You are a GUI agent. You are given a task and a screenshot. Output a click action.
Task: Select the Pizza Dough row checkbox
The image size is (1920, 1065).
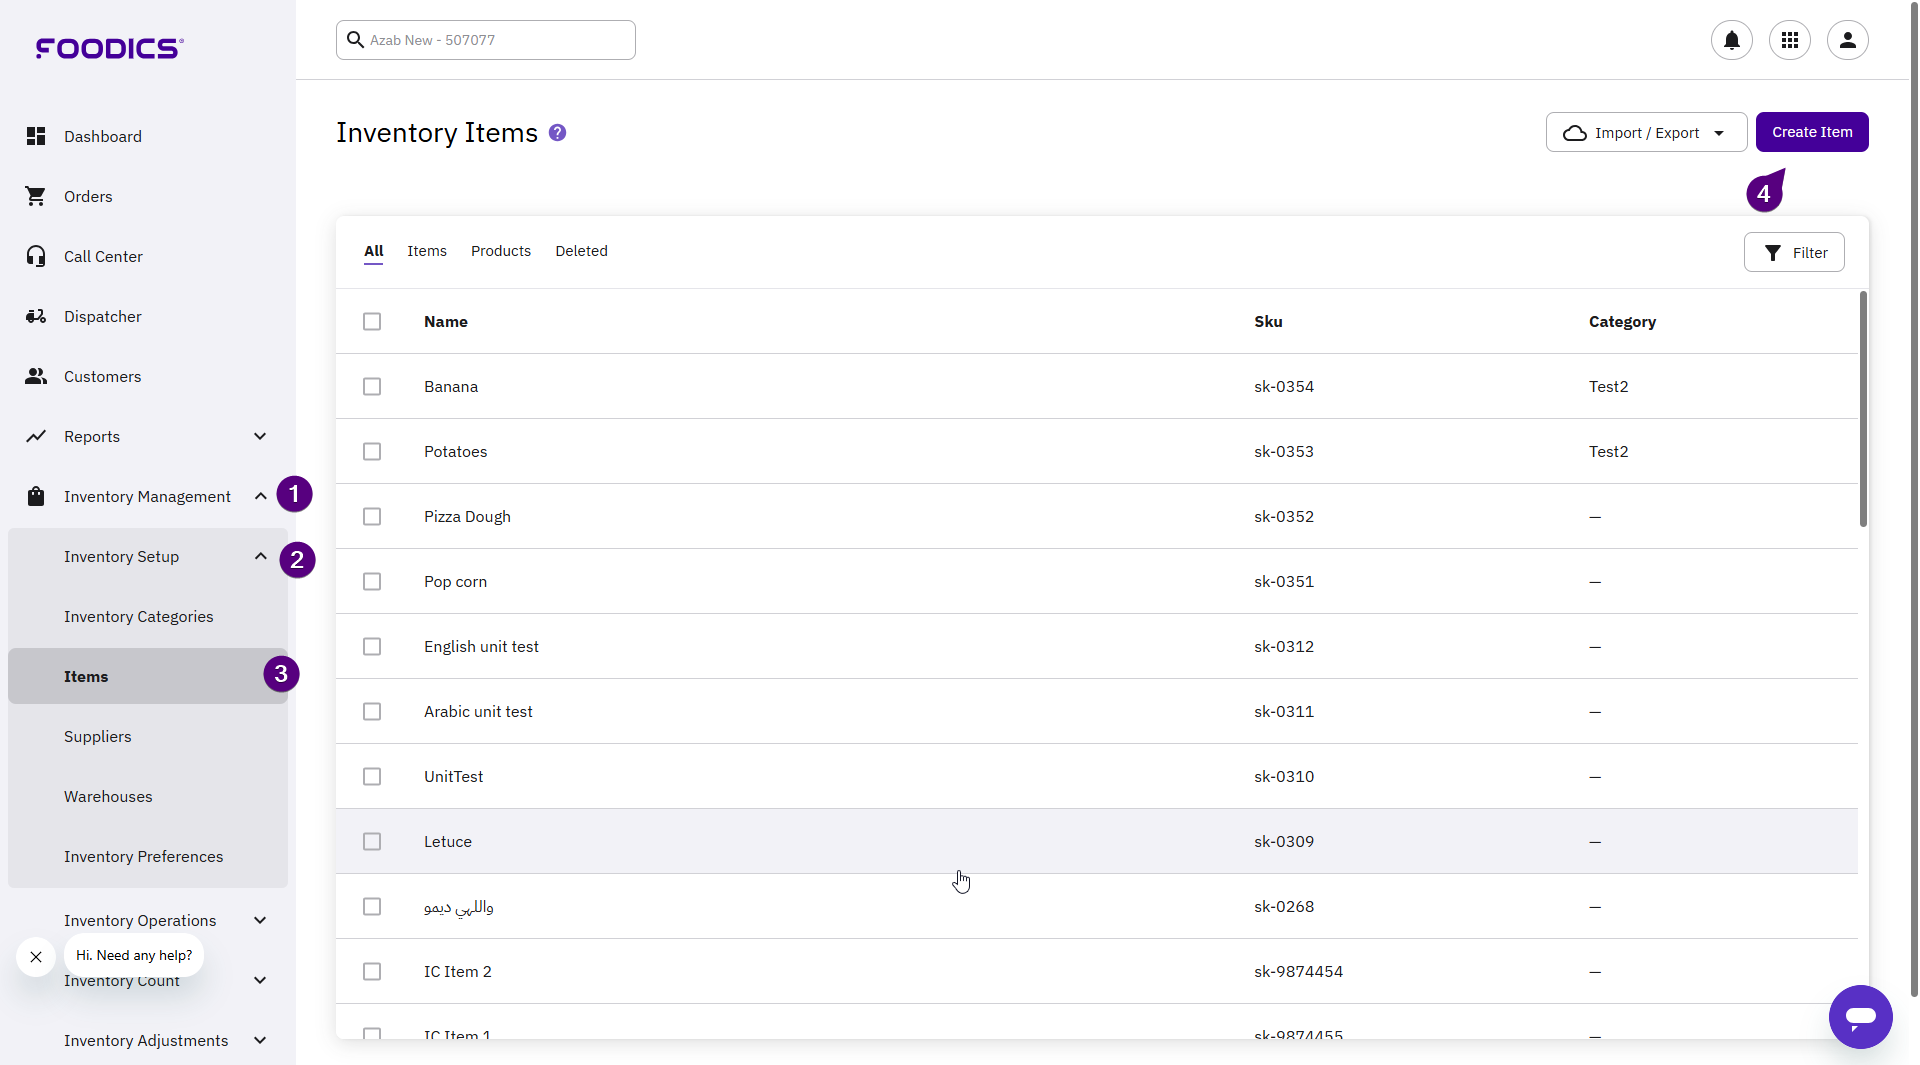click(372, 517)
